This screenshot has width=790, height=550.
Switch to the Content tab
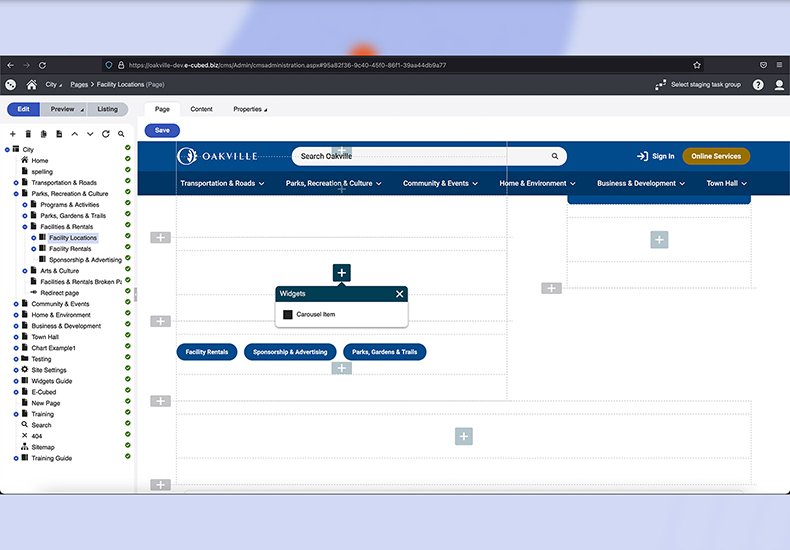[201, 109]
